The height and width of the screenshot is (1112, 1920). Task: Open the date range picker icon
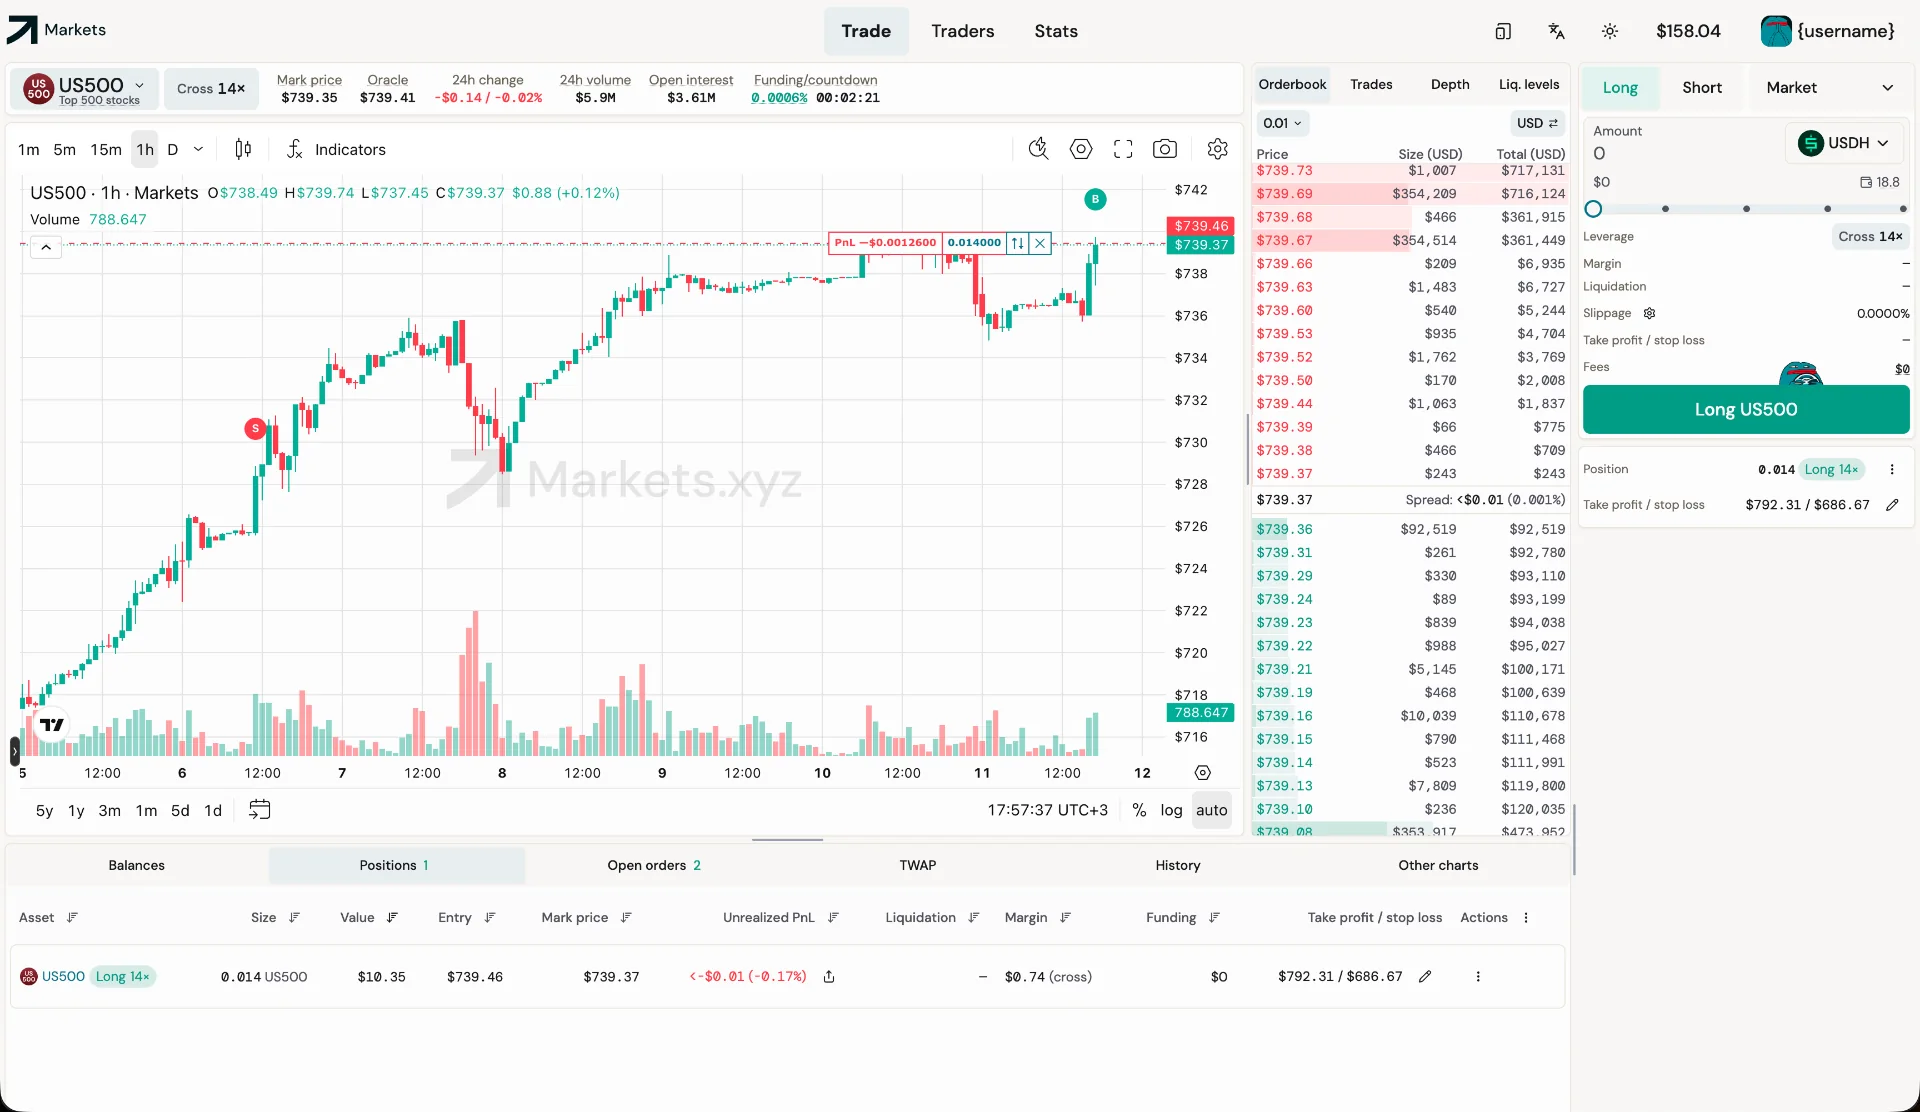pyautogui.click(x=259, y=810)
